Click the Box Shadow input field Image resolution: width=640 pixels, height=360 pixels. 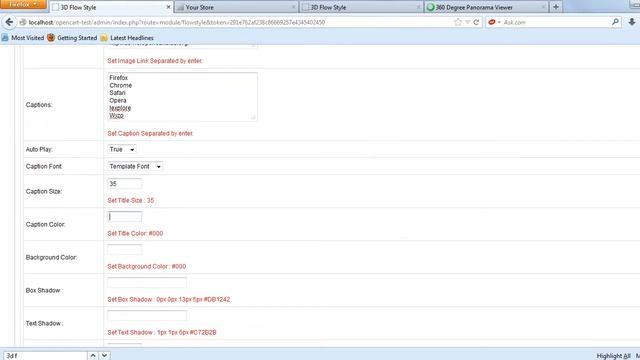click(x=147, y=282)
